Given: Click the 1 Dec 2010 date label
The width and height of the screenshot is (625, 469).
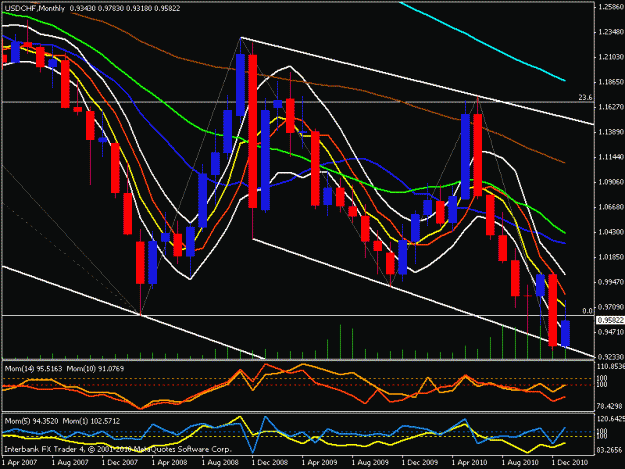Looking at the screenshot, I should [570, 463].
